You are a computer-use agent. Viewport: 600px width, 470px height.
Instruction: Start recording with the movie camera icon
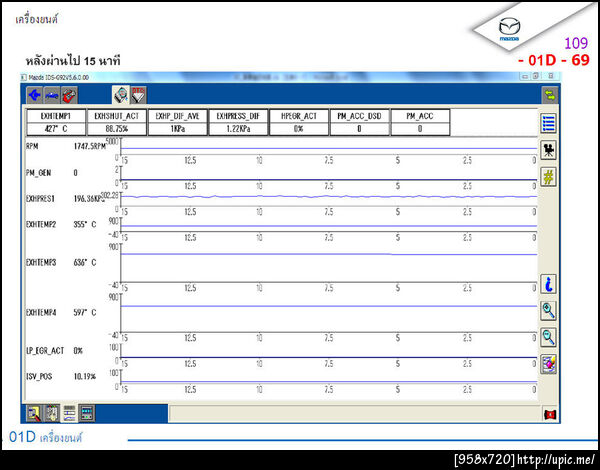tap(548, 150)
